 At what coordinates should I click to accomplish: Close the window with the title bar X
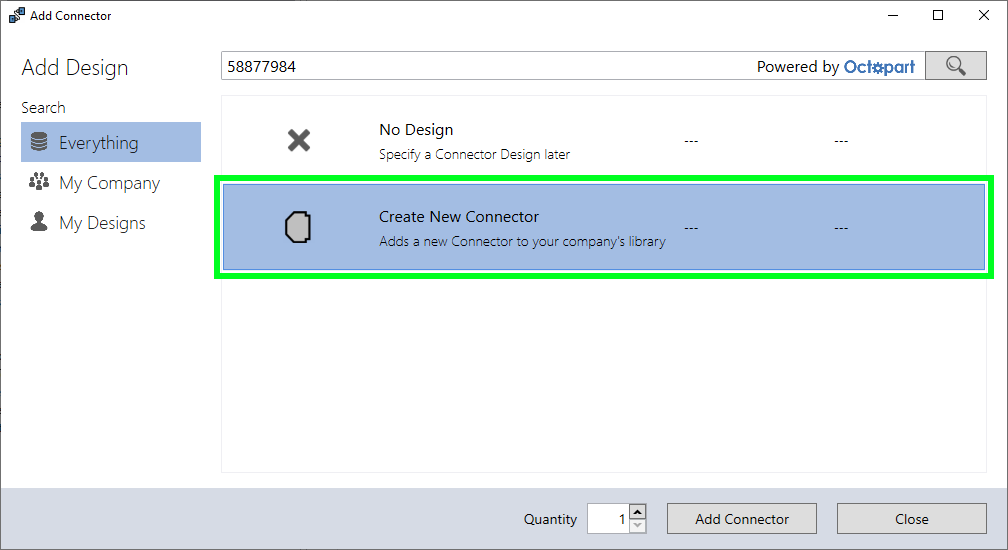pos(984,15)
